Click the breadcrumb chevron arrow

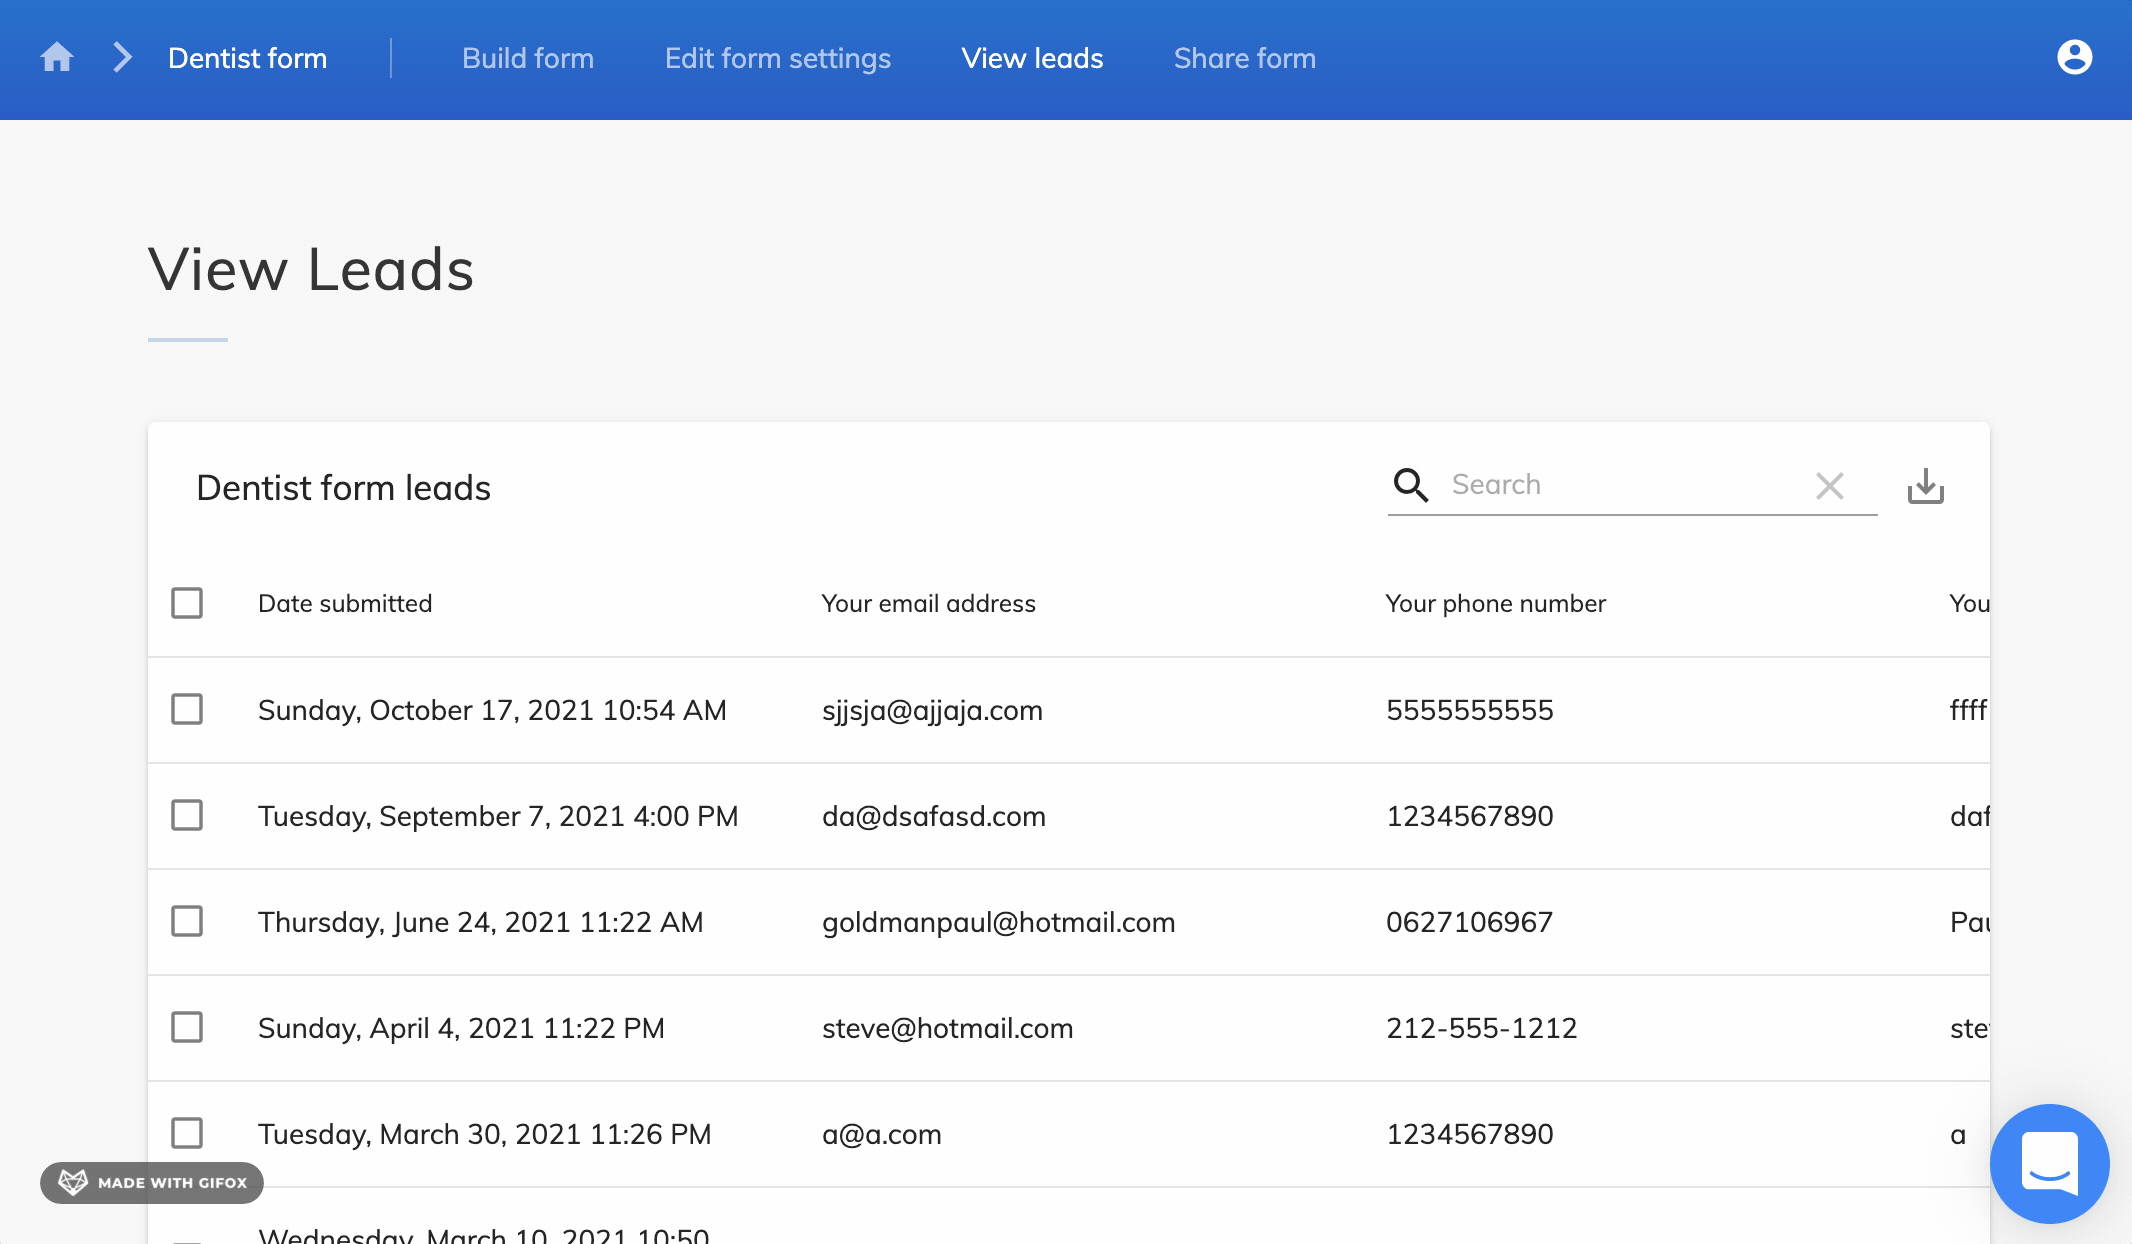[x=122, y=57]
